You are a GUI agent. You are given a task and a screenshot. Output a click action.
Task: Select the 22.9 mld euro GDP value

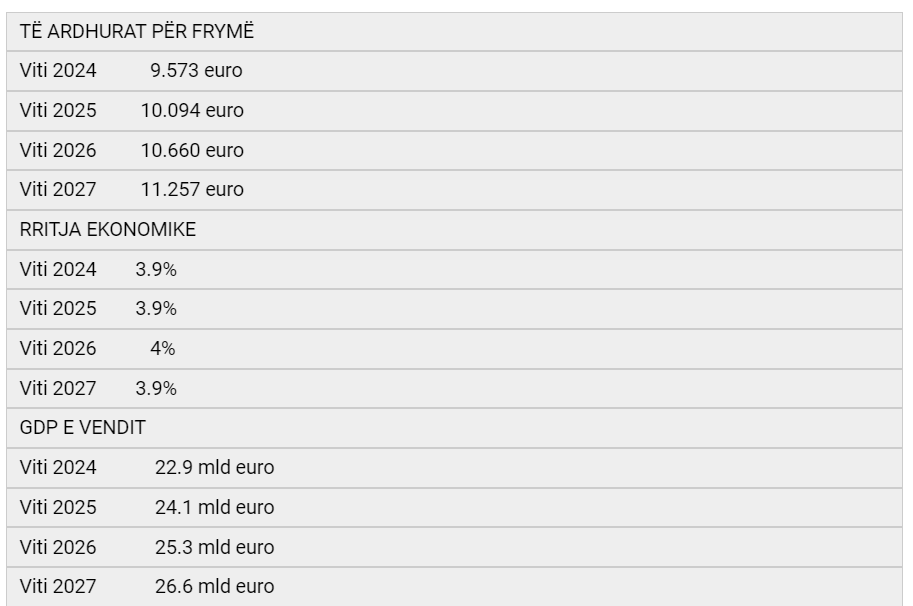[x=214, y=467]
